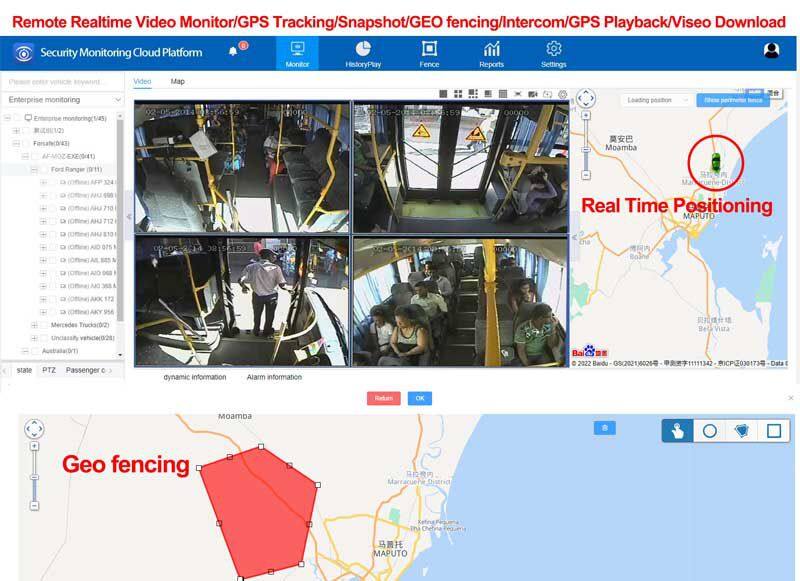Switch to the Map tab
Screen dimensions: 800x581
tap(177, 81)
